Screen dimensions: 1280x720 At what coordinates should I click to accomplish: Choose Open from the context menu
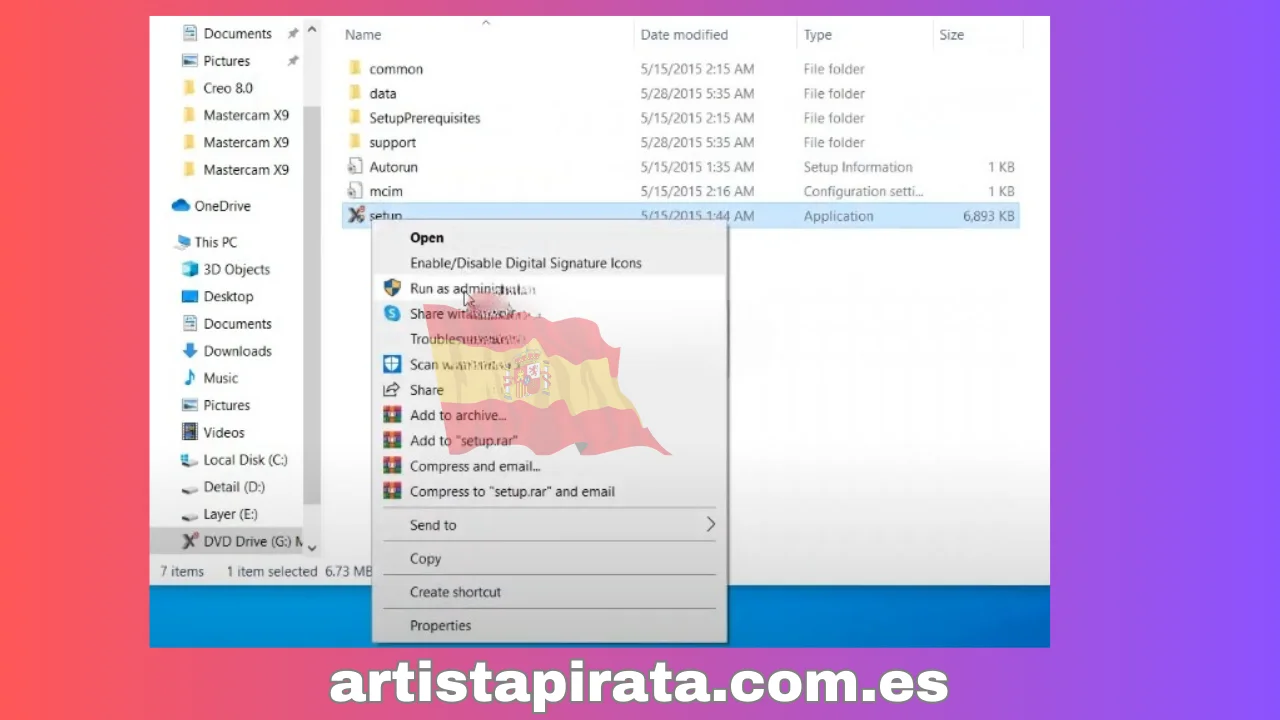[x=427, y=237]
